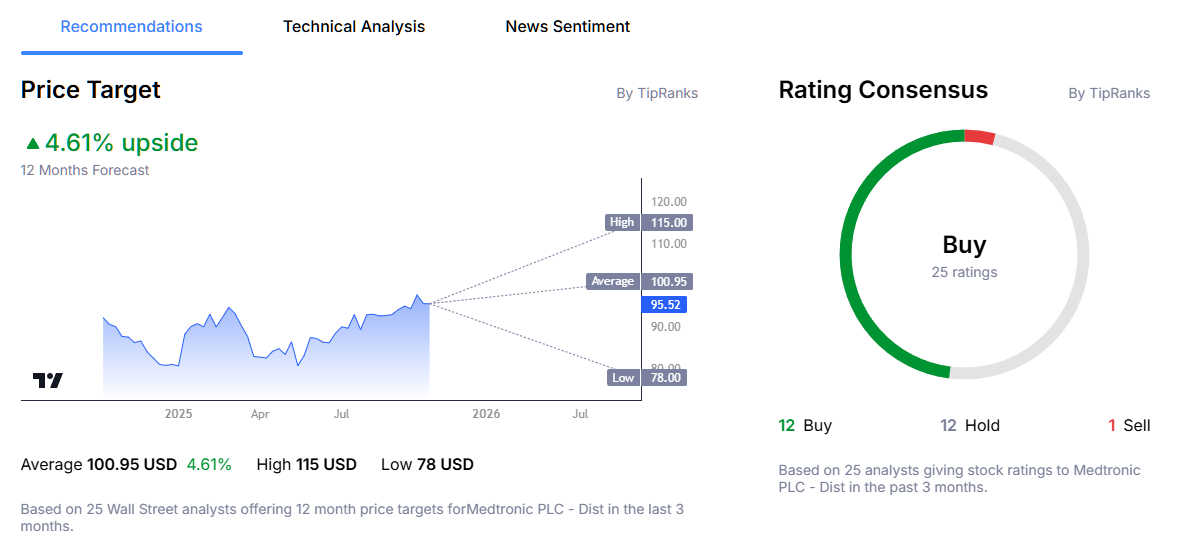Viewport: 1184px width, 549px height.
Task: Open the Recommendations tab
Action: click(131, 27)
